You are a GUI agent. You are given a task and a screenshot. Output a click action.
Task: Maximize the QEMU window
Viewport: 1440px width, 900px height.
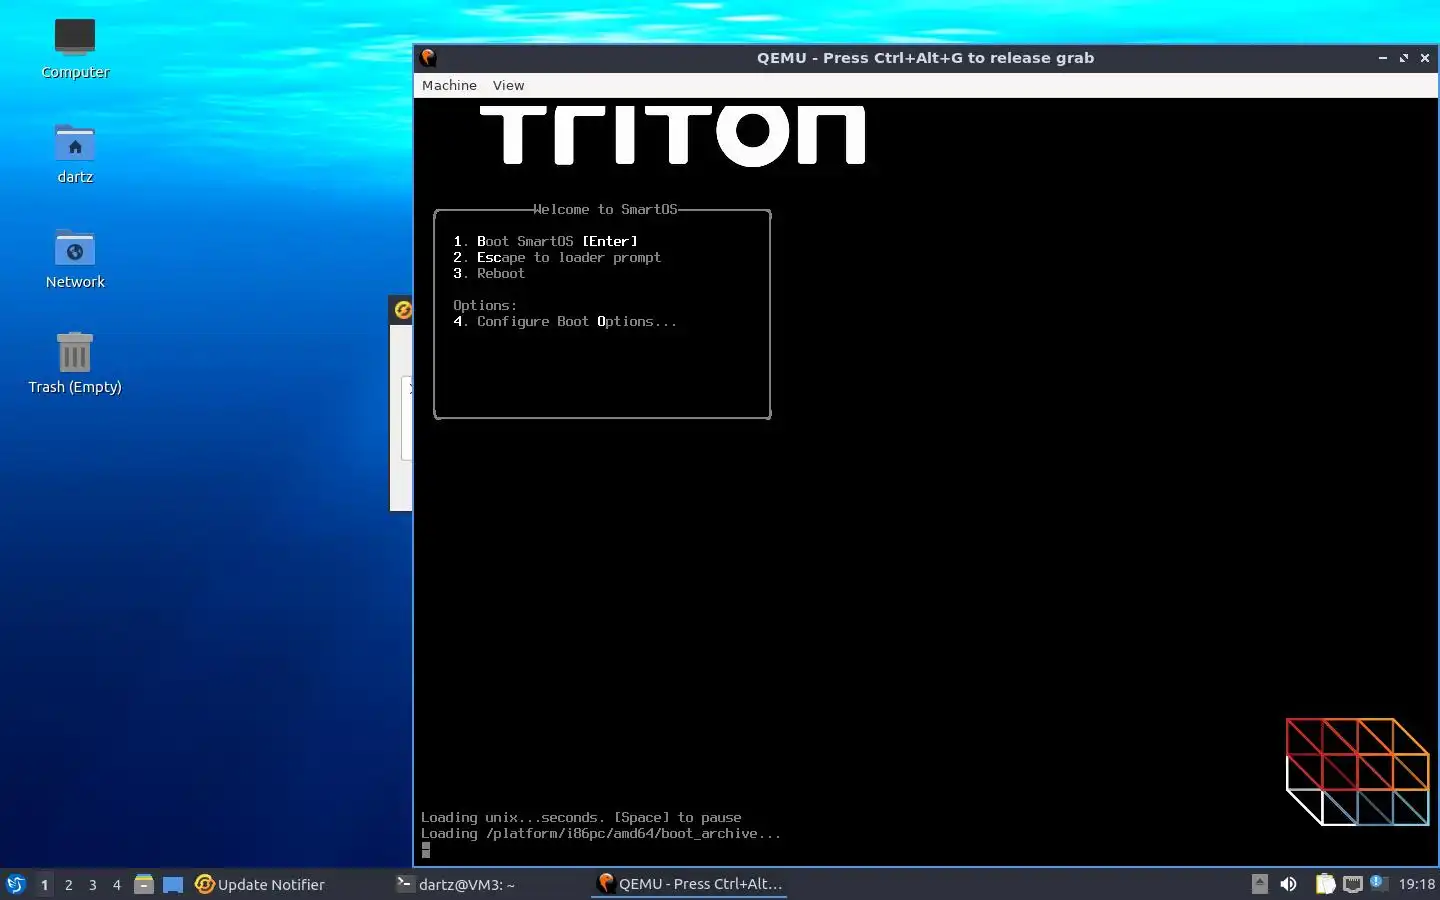coord(1404,58)
